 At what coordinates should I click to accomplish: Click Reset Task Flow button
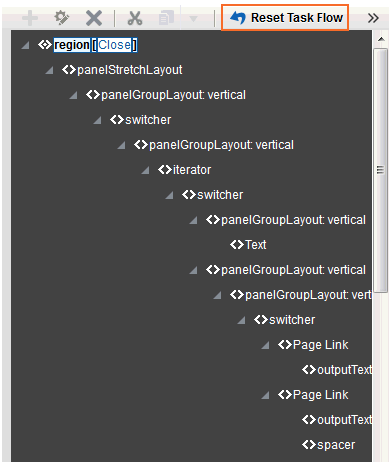click(x=285, y=18)
